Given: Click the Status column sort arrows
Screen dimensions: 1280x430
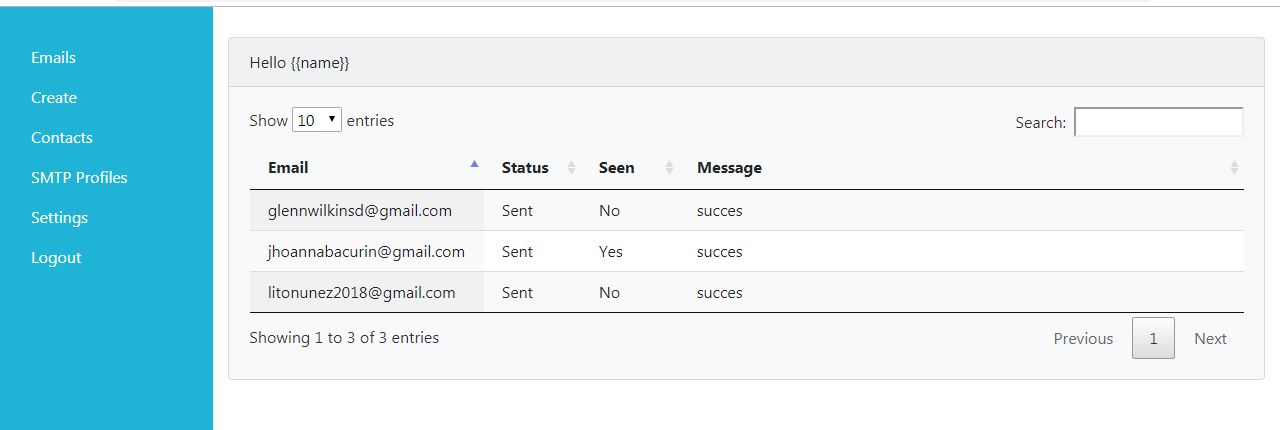Looking at the screenshot, I should coord(571,168).
